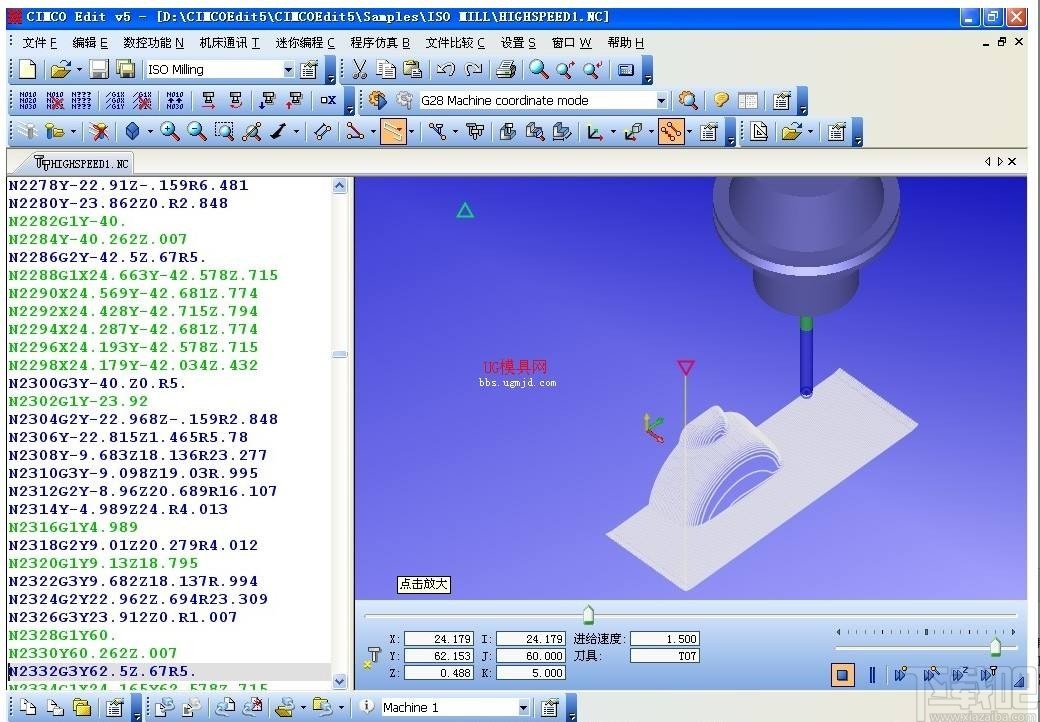1040x722 pixels.
Task: Click the simulation progress slider handle
Action: point(588,615)
